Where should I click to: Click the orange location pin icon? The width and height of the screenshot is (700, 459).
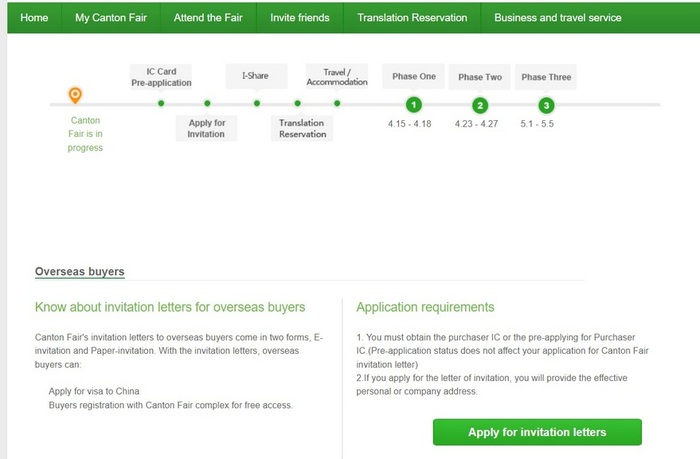pyautogui.click(x=75, y=95)
